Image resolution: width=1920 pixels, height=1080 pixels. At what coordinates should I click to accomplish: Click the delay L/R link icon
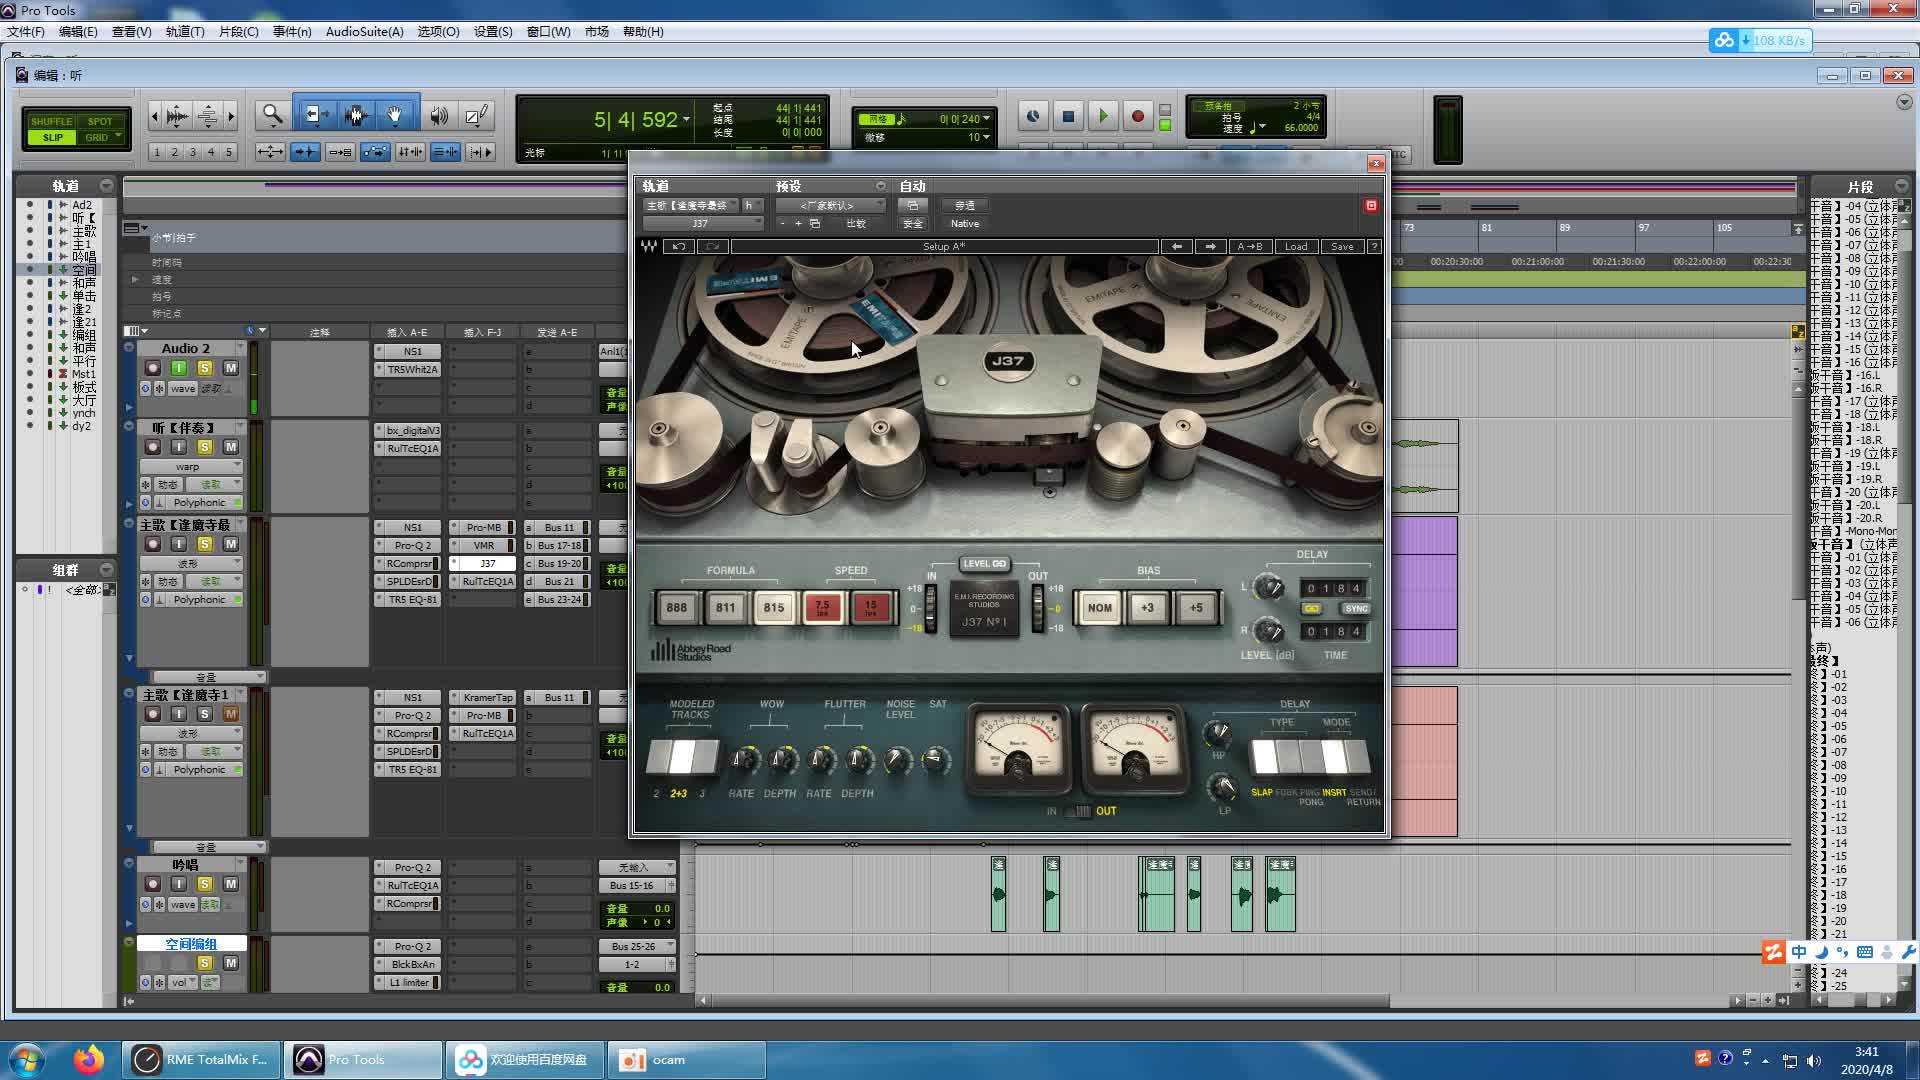click(x=1311, y=608)
